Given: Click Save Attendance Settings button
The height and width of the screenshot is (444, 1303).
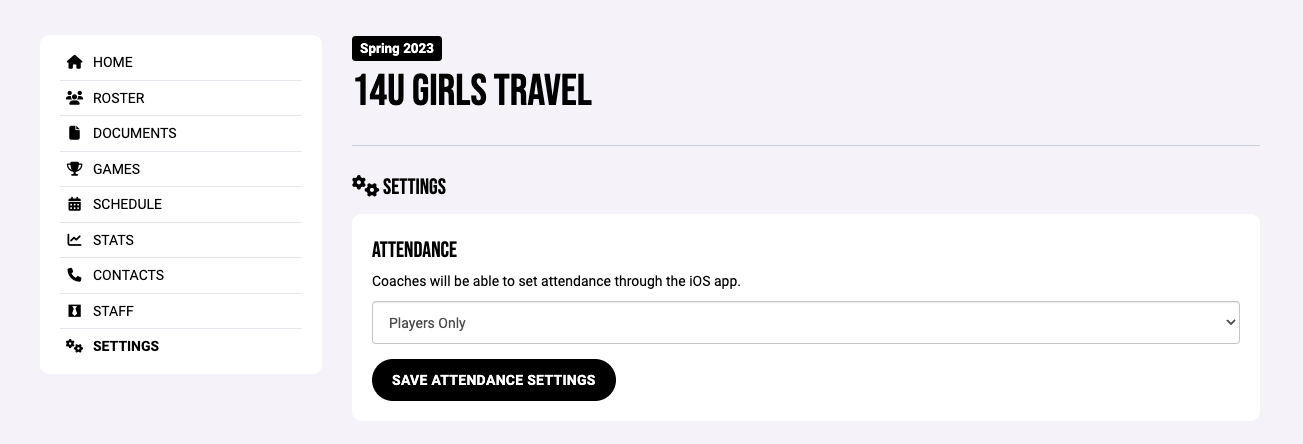Looking at the screenshot, I should pyautogui.click(x=494, y=380).
